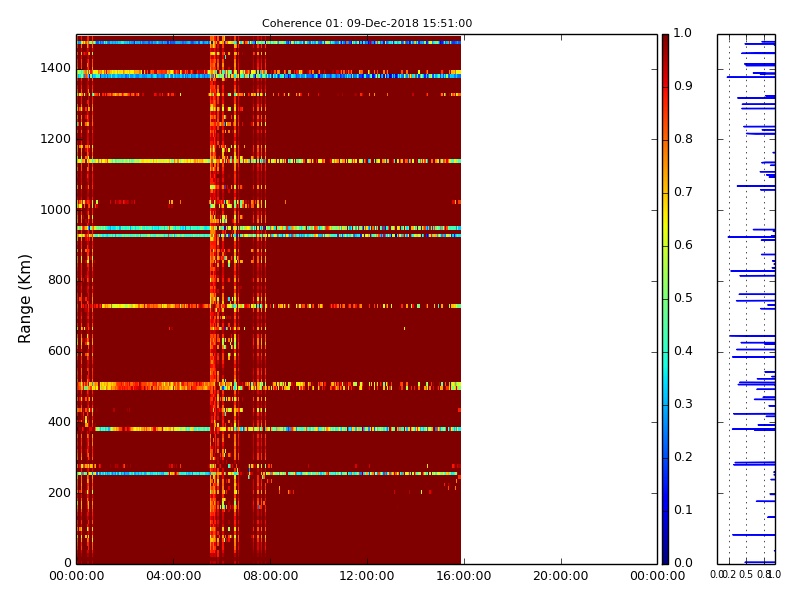Click the 0.6 colorbar tick label
The image size is (800, 600).
click(x=683, y=245)
